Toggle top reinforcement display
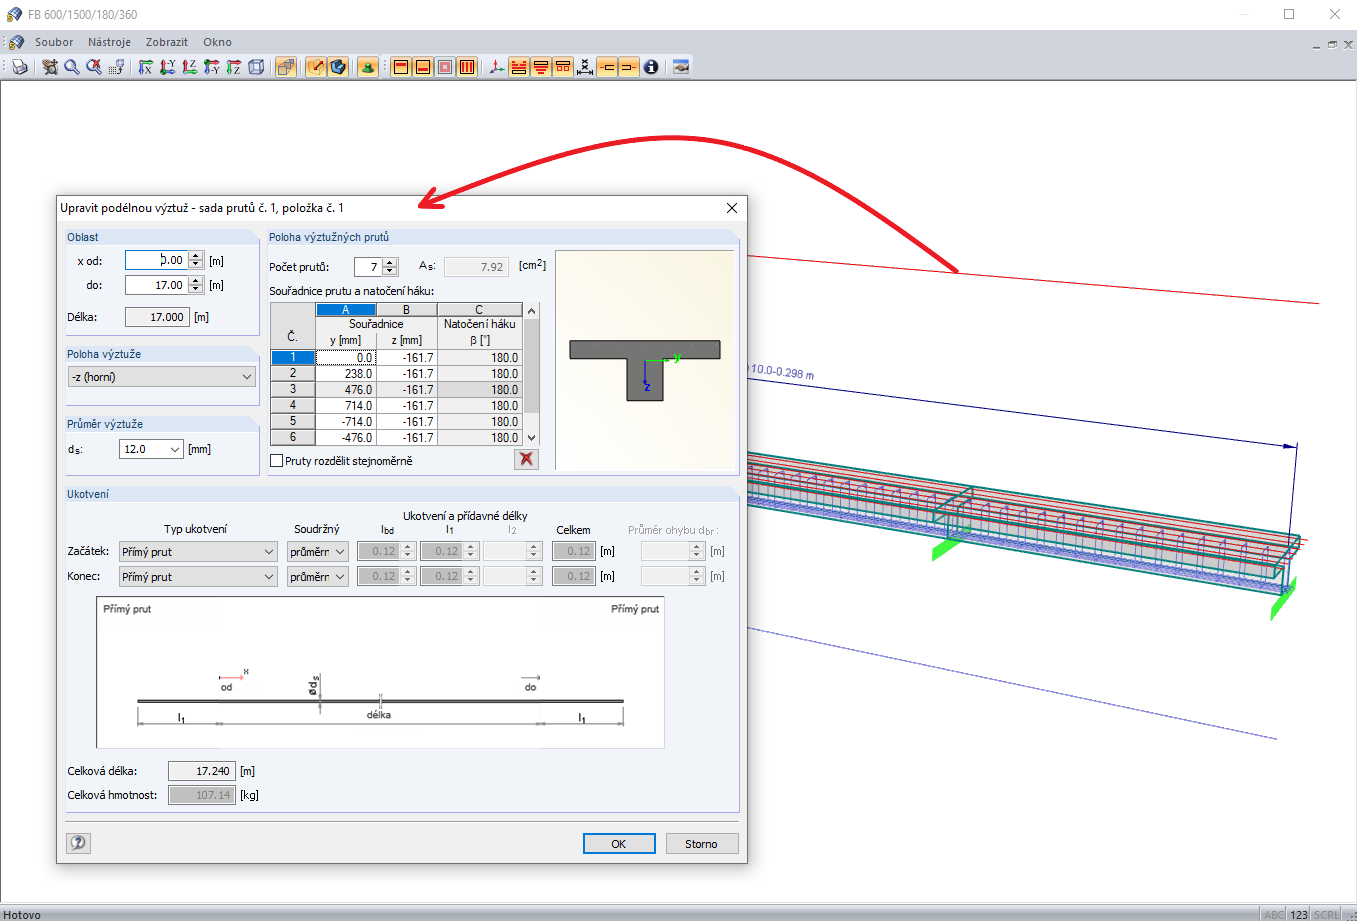Image resolution: width=1357 pixels, height=921 pixels. [x=401, y=67]
